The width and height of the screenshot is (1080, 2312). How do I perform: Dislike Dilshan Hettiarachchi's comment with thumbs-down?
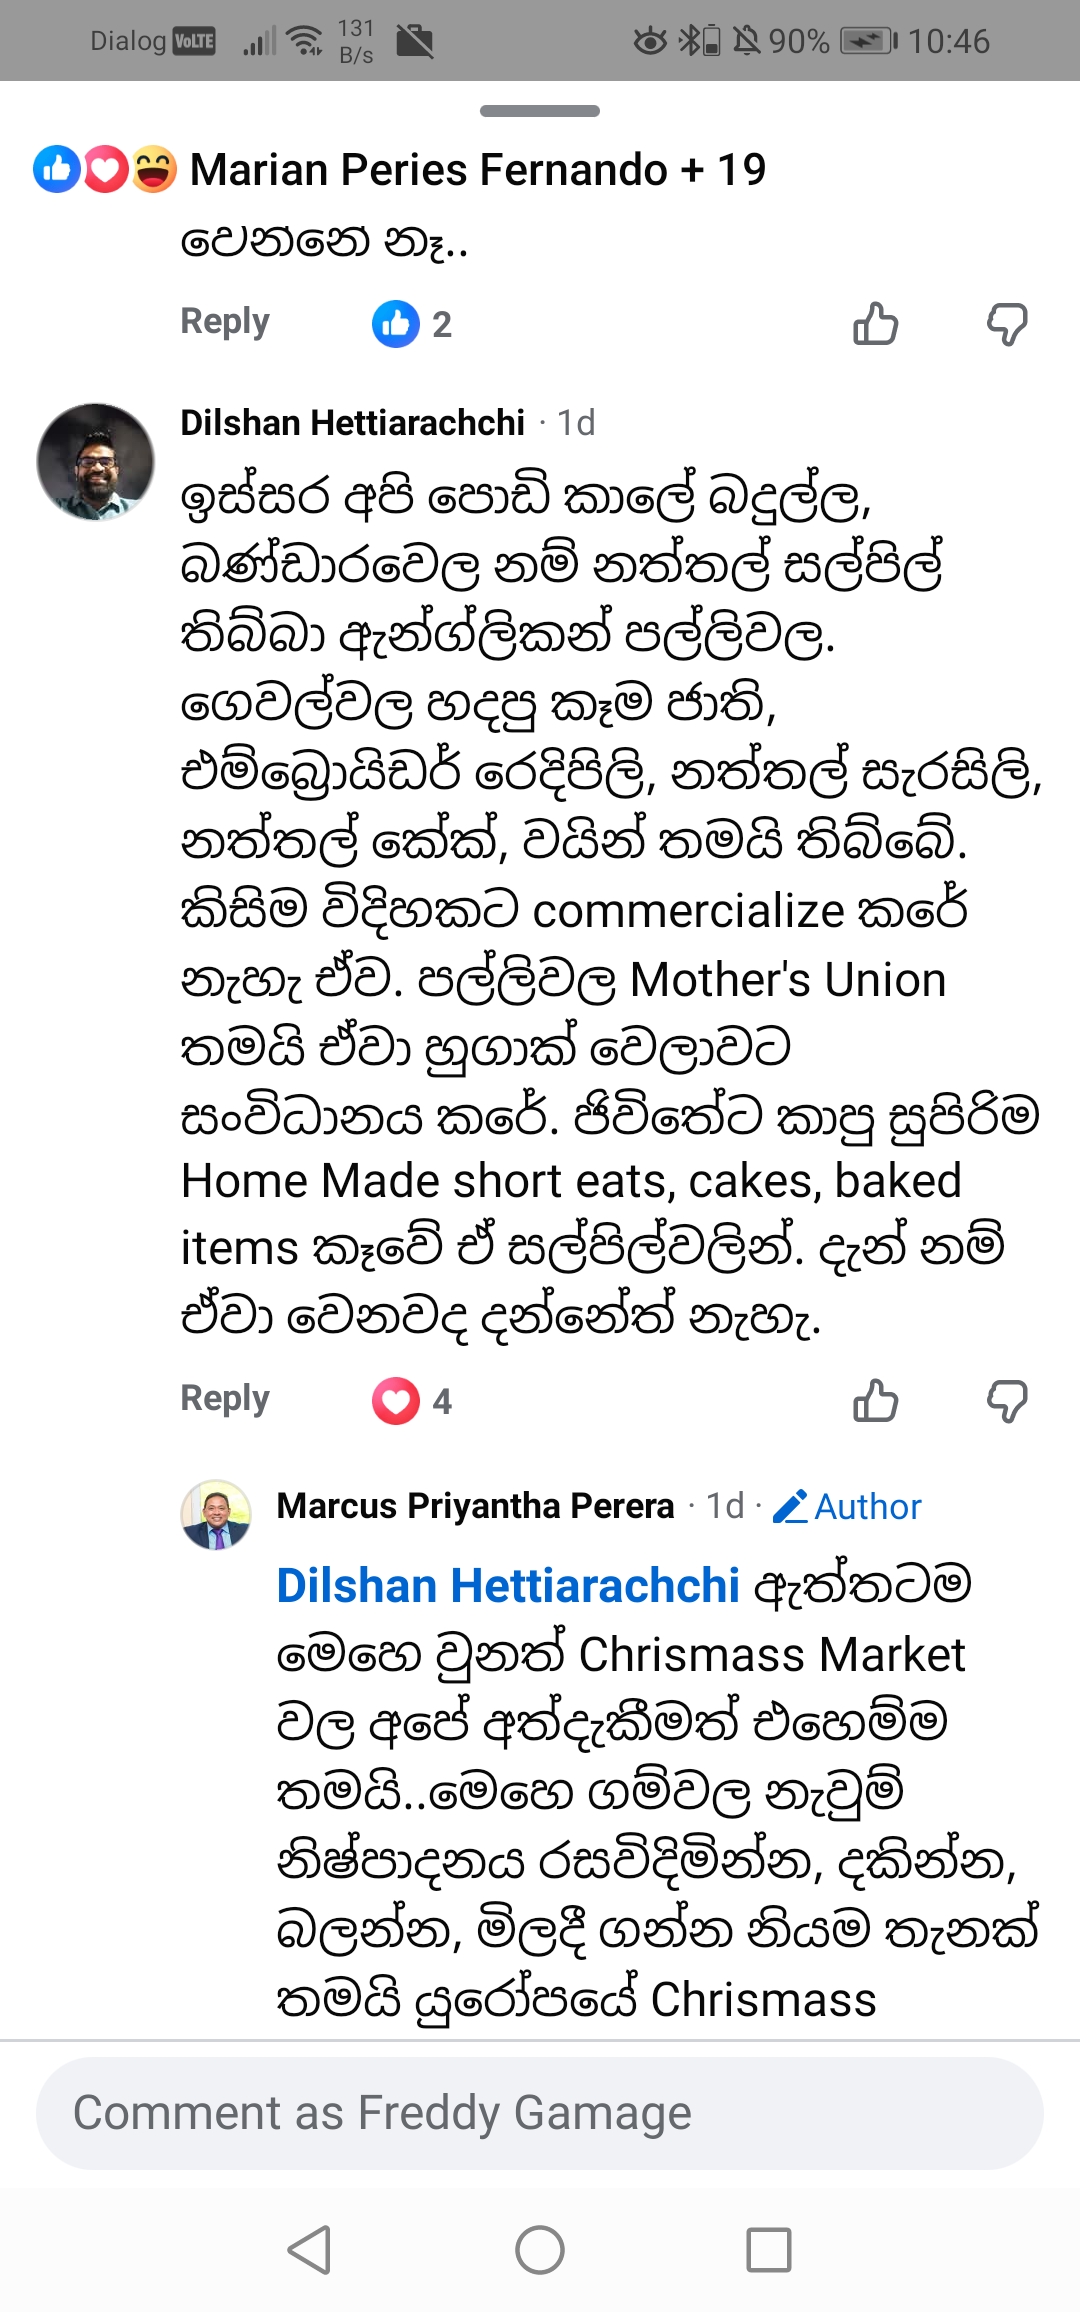1006,1400
